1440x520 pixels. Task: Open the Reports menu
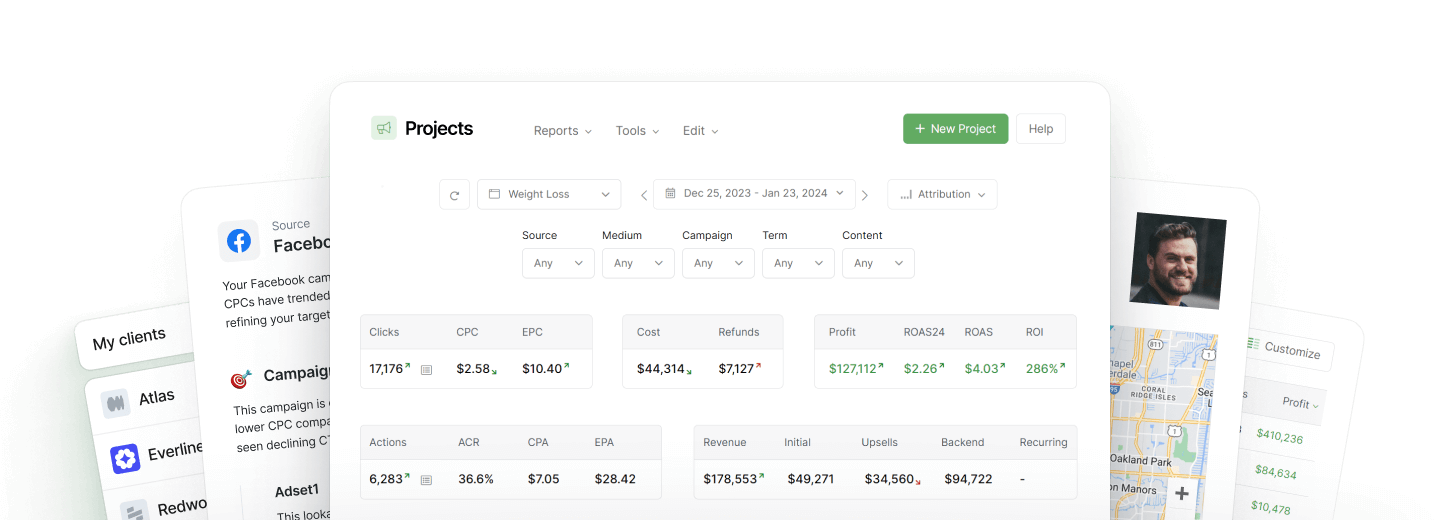click(562, 131)
